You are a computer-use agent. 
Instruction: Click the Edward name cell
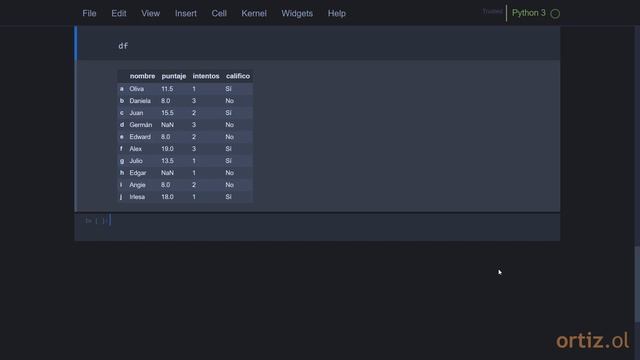click(140, 137)
